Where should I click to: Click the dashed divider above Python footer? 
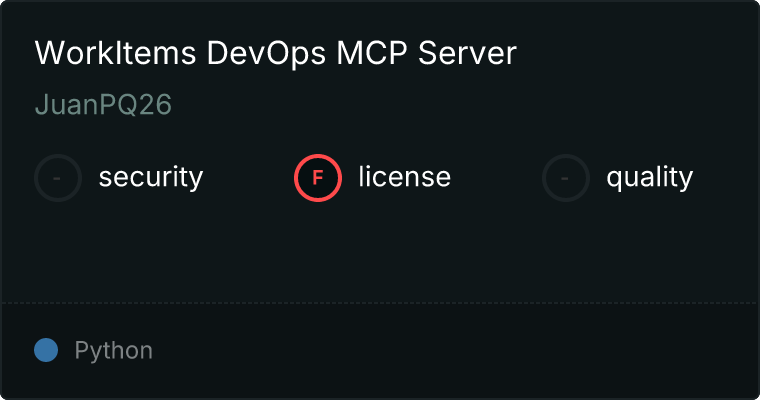(x=380, y=302)
